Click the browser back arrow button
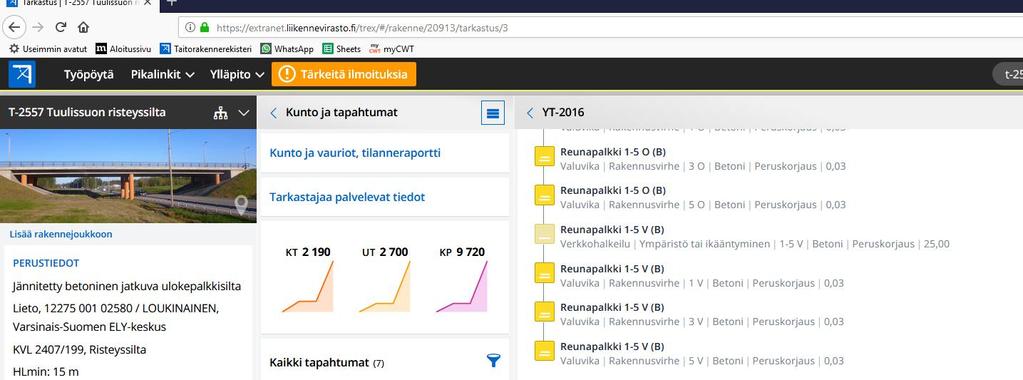The width and height of the screenshot is (1023, 380). click(14, 27)
